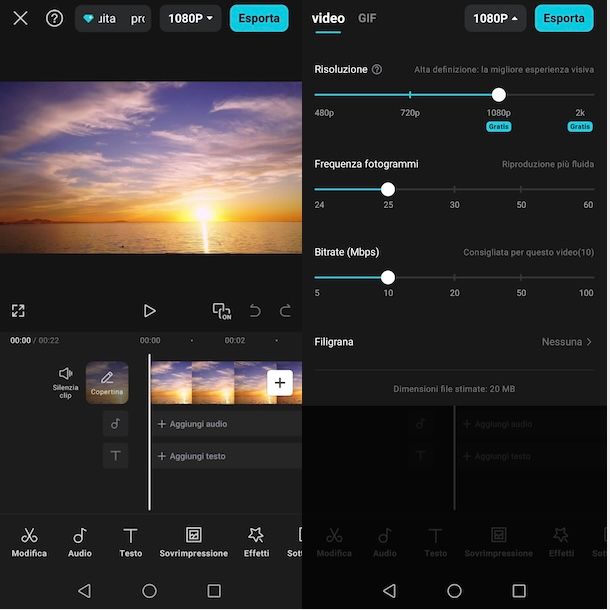This screenshot has height=610, width=610.
Task: Click the white timeline playhead
Action: [149, 432]
